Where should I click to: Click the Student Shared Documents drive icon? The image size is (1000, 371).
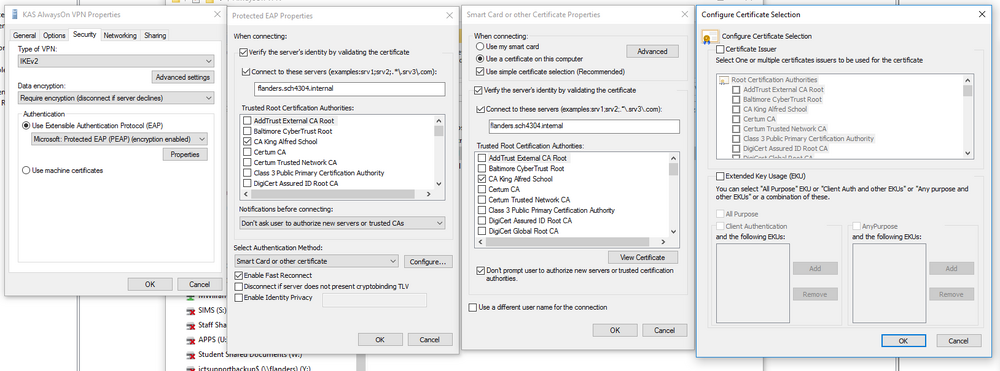(x=190, y=354)
